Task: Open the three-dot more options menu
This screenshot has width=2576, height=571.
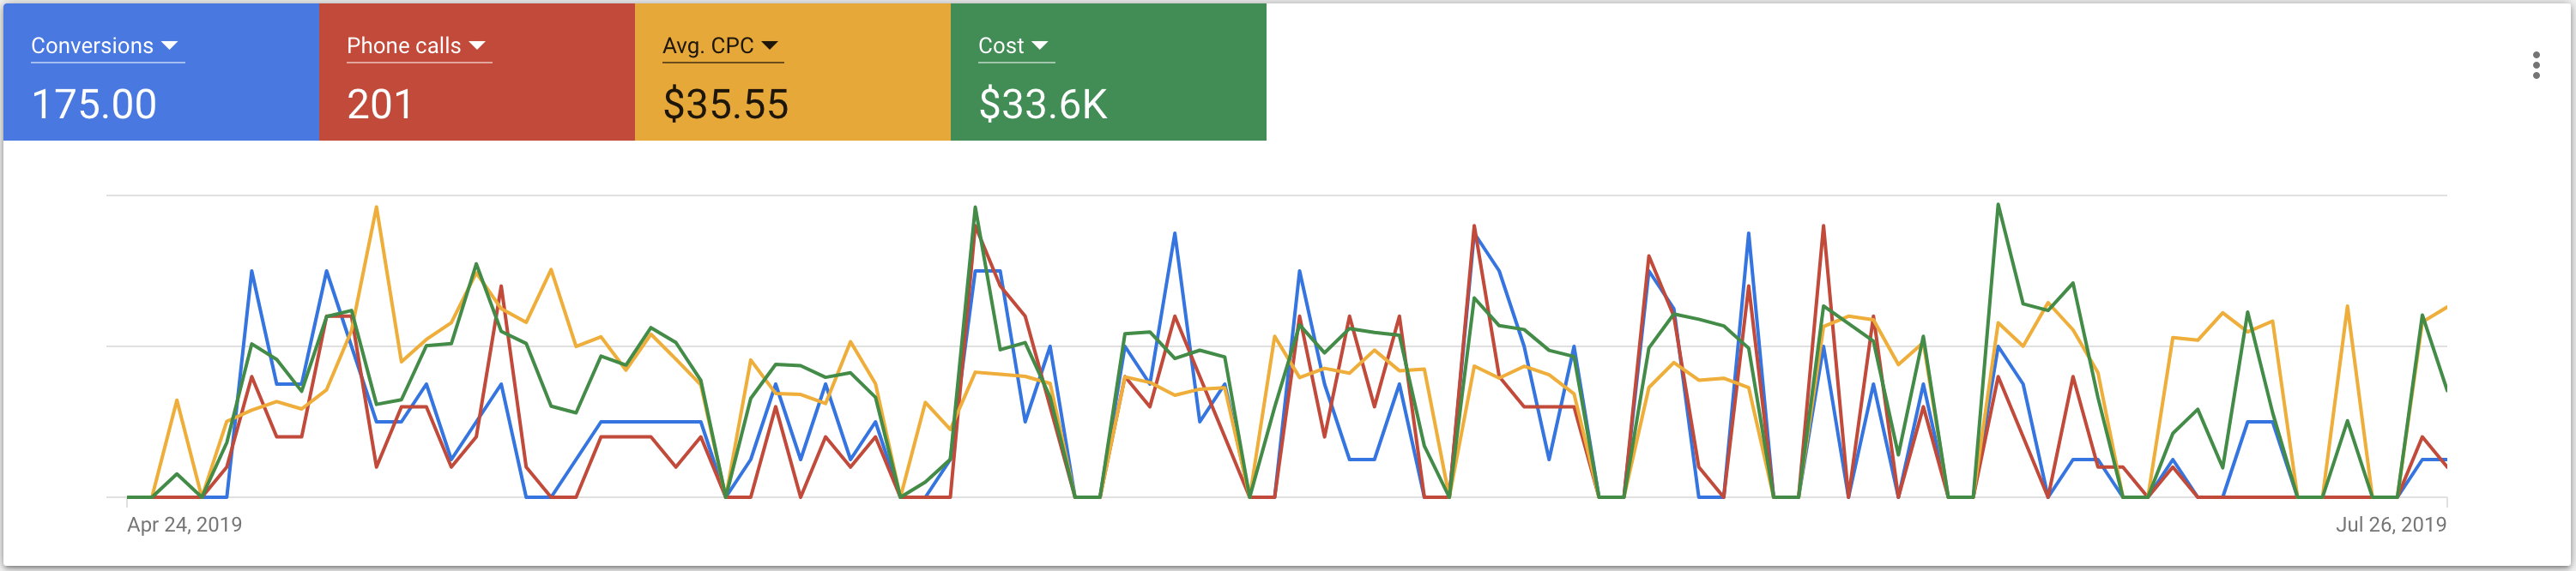Action: point(2535,65)
